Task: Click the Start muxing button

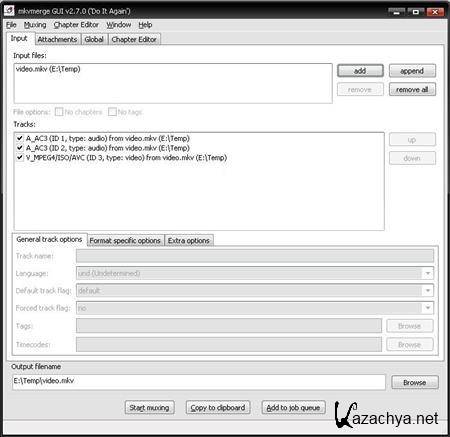Action: (149, 407)
